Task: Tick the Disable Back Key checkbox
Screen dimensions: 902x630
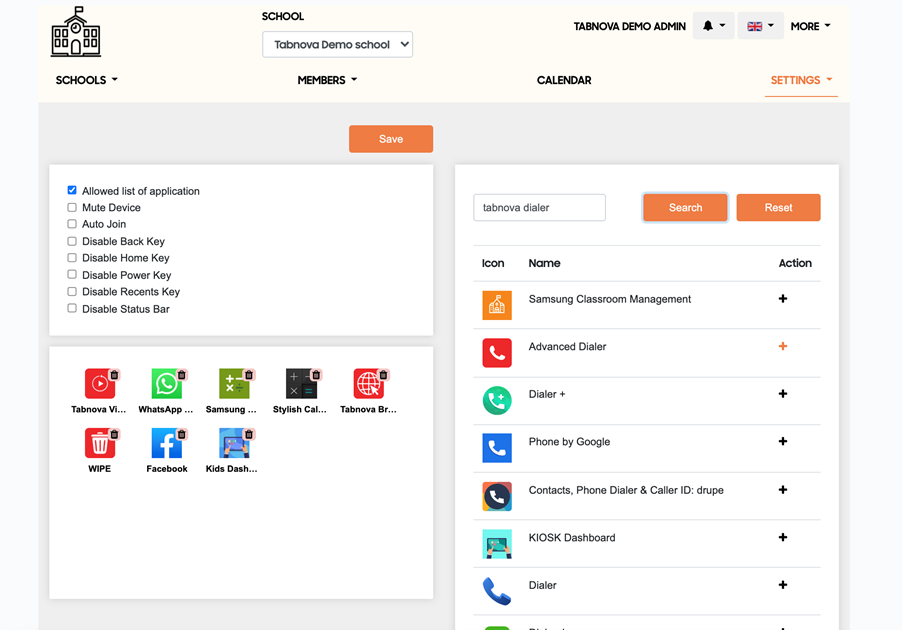Action: click(72, 241)
